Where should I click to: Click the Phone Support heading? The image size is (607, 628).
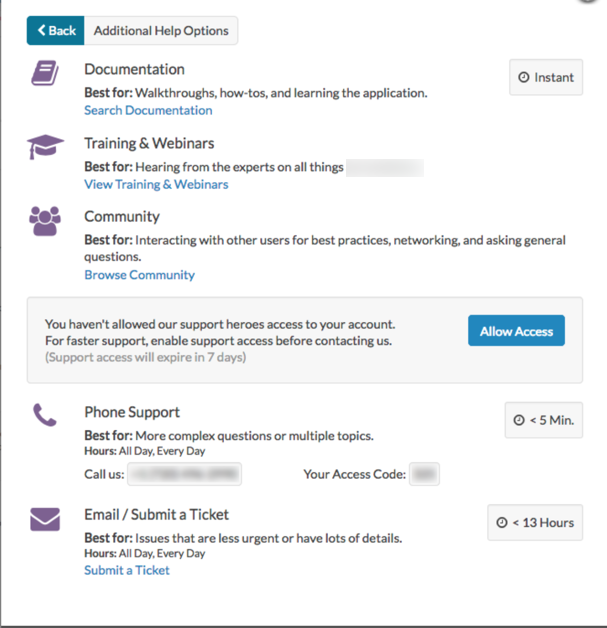pos(132,412)
